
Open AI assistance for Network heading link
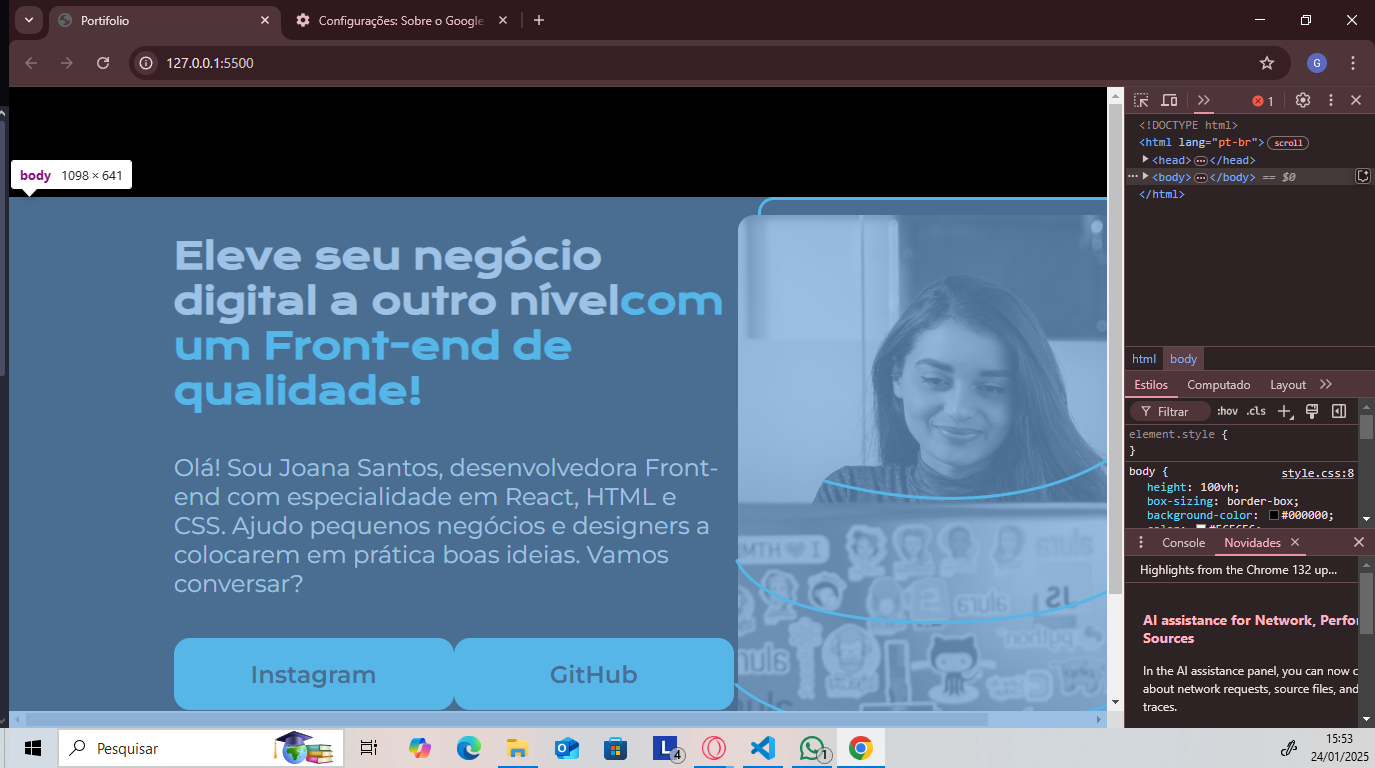[1251, 629]
